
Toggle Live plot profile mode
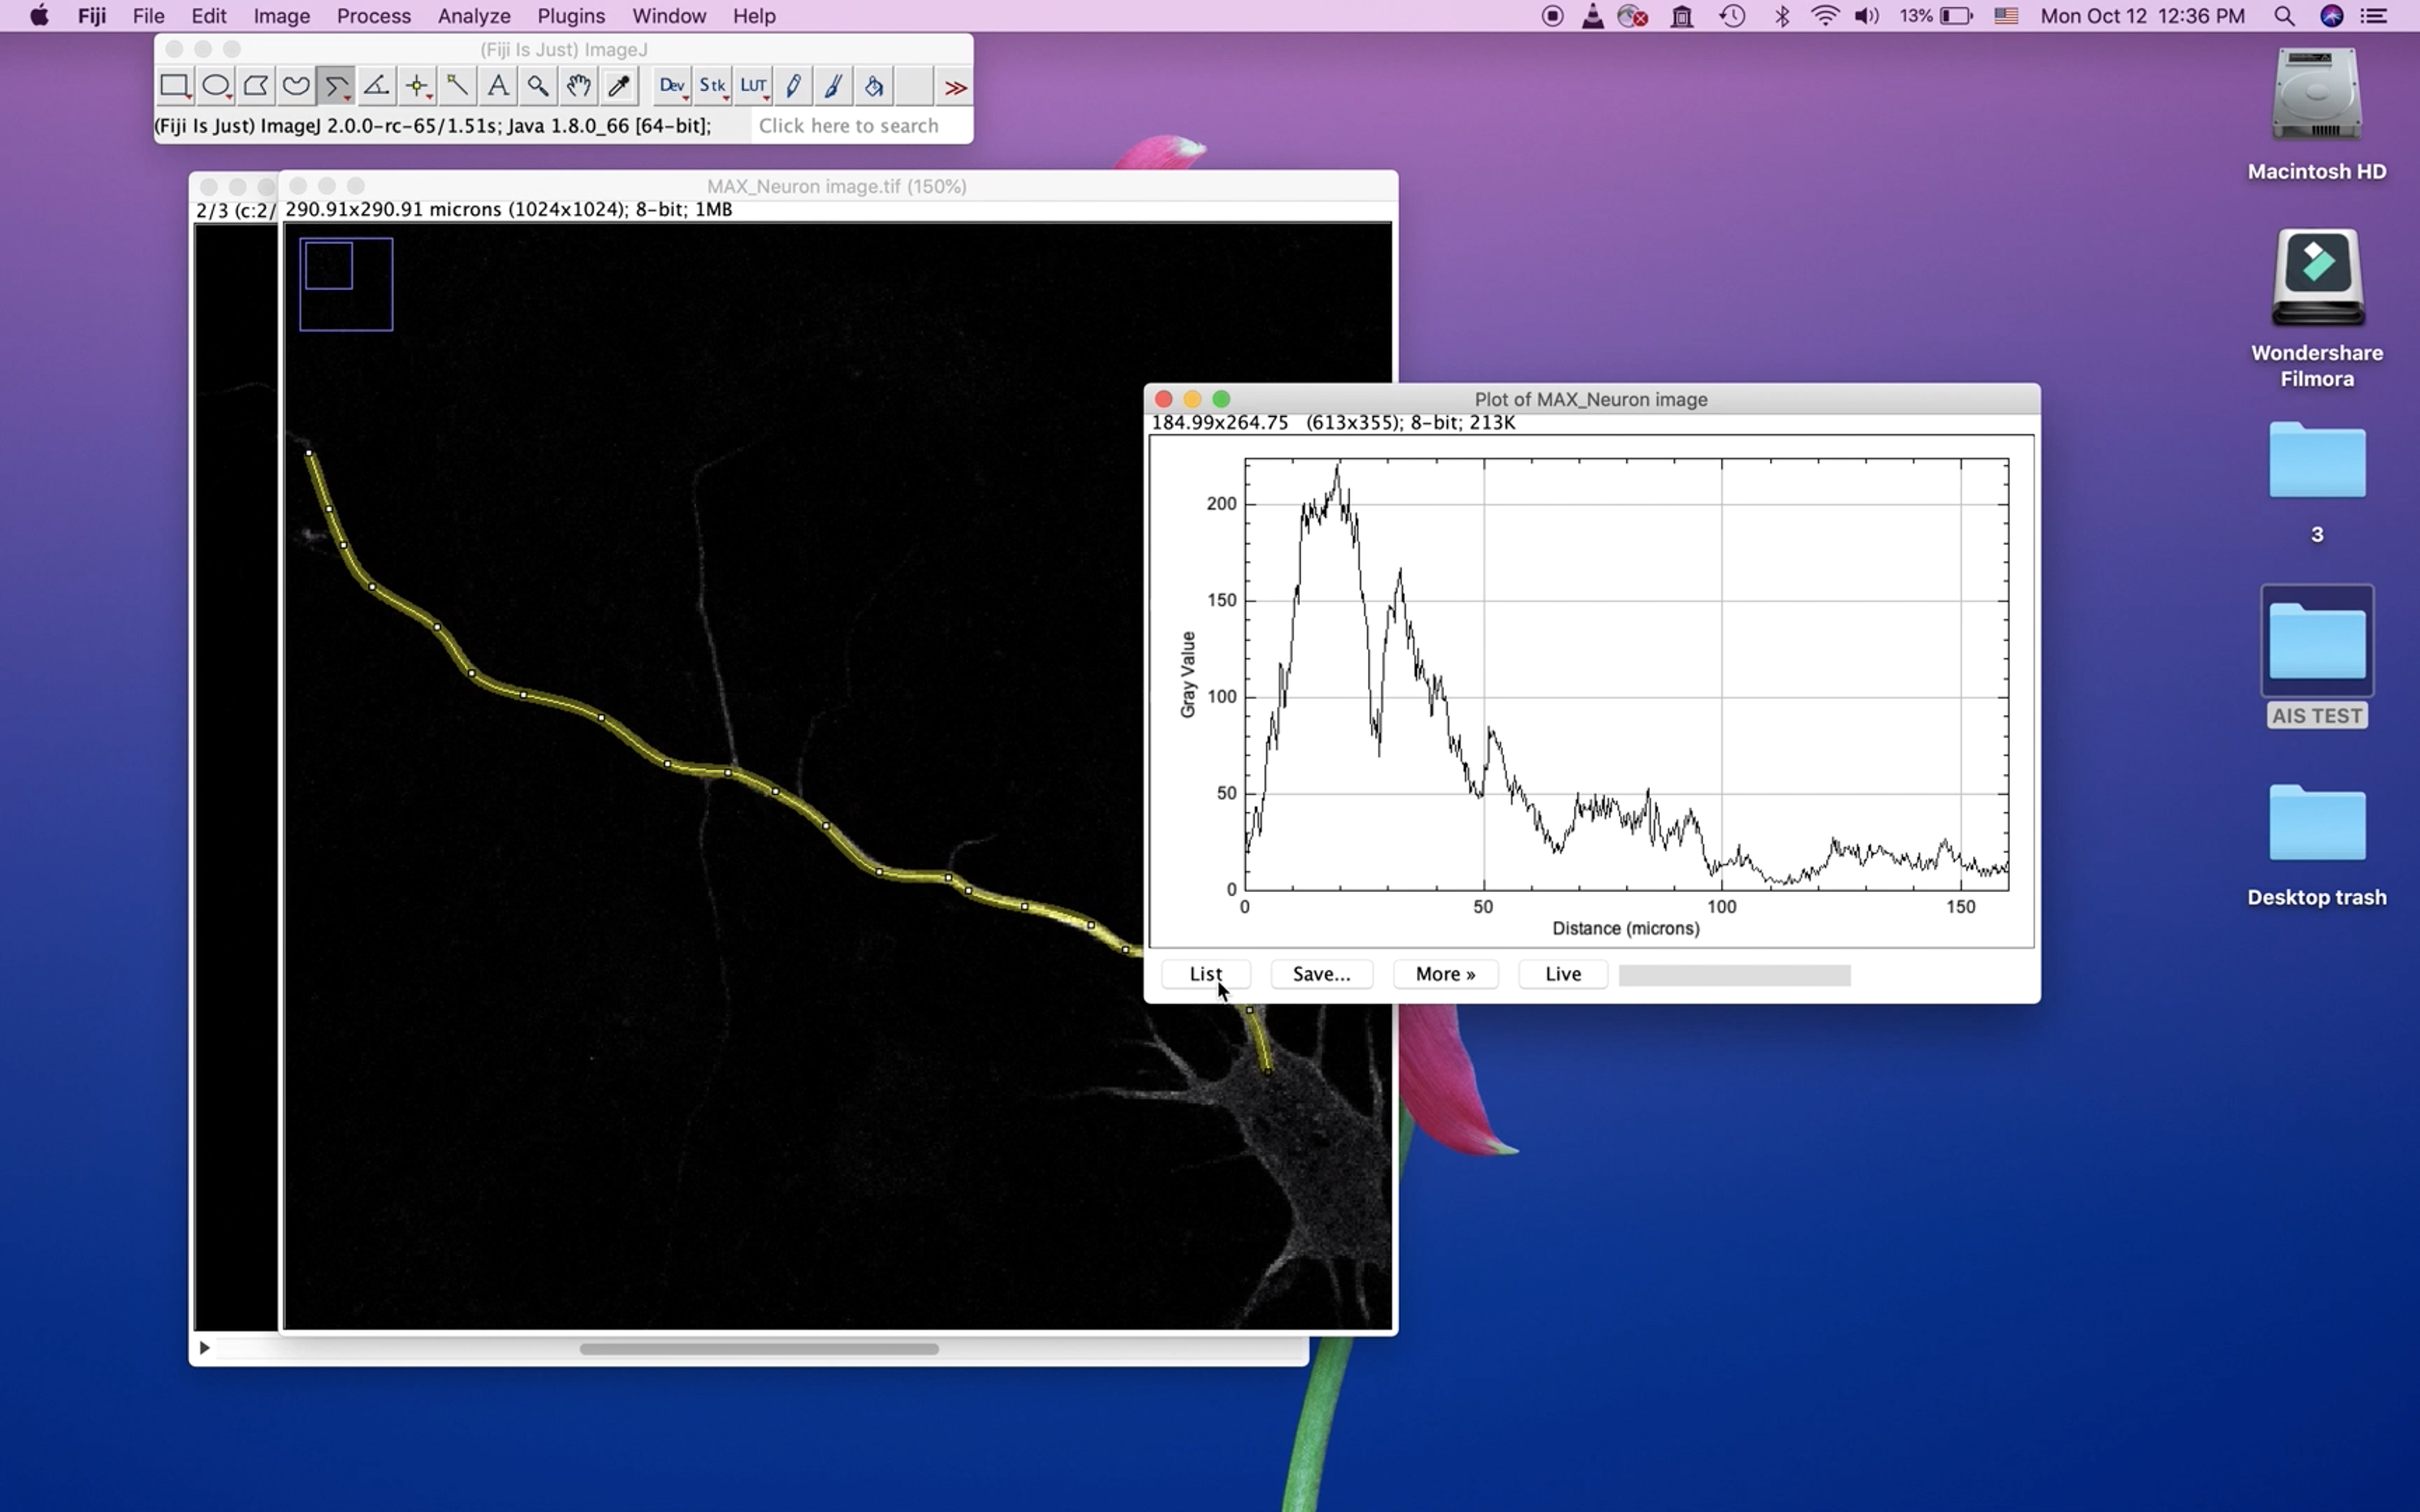[1562, 974]
